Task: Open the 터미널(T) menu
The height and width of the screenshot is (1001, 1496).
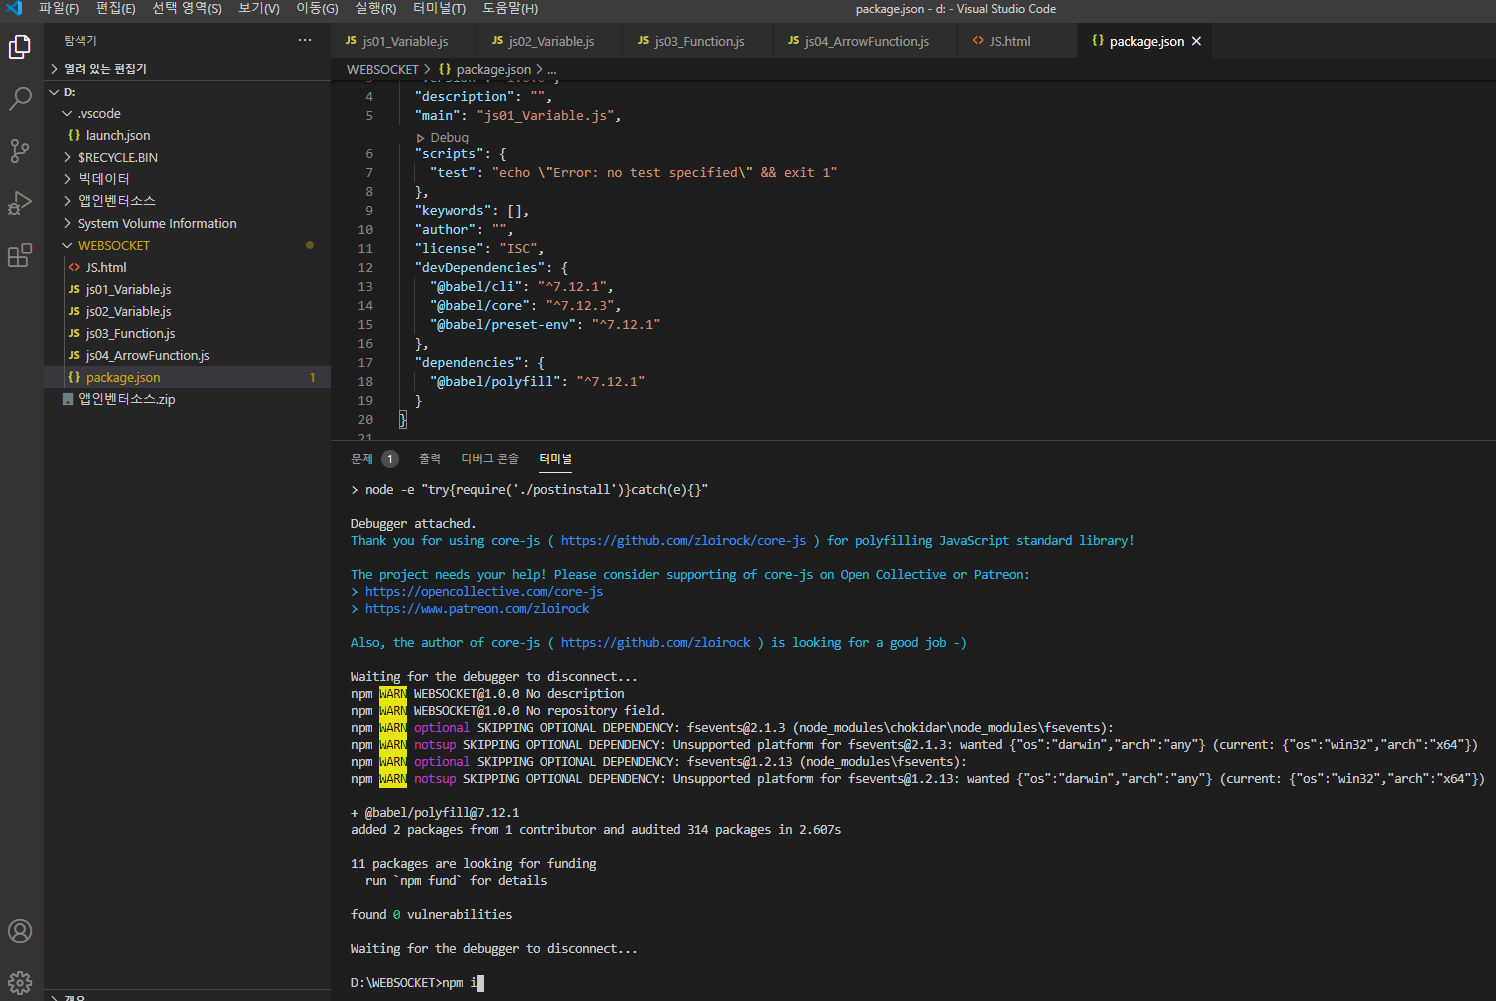Action: click(x=440, y=8)
